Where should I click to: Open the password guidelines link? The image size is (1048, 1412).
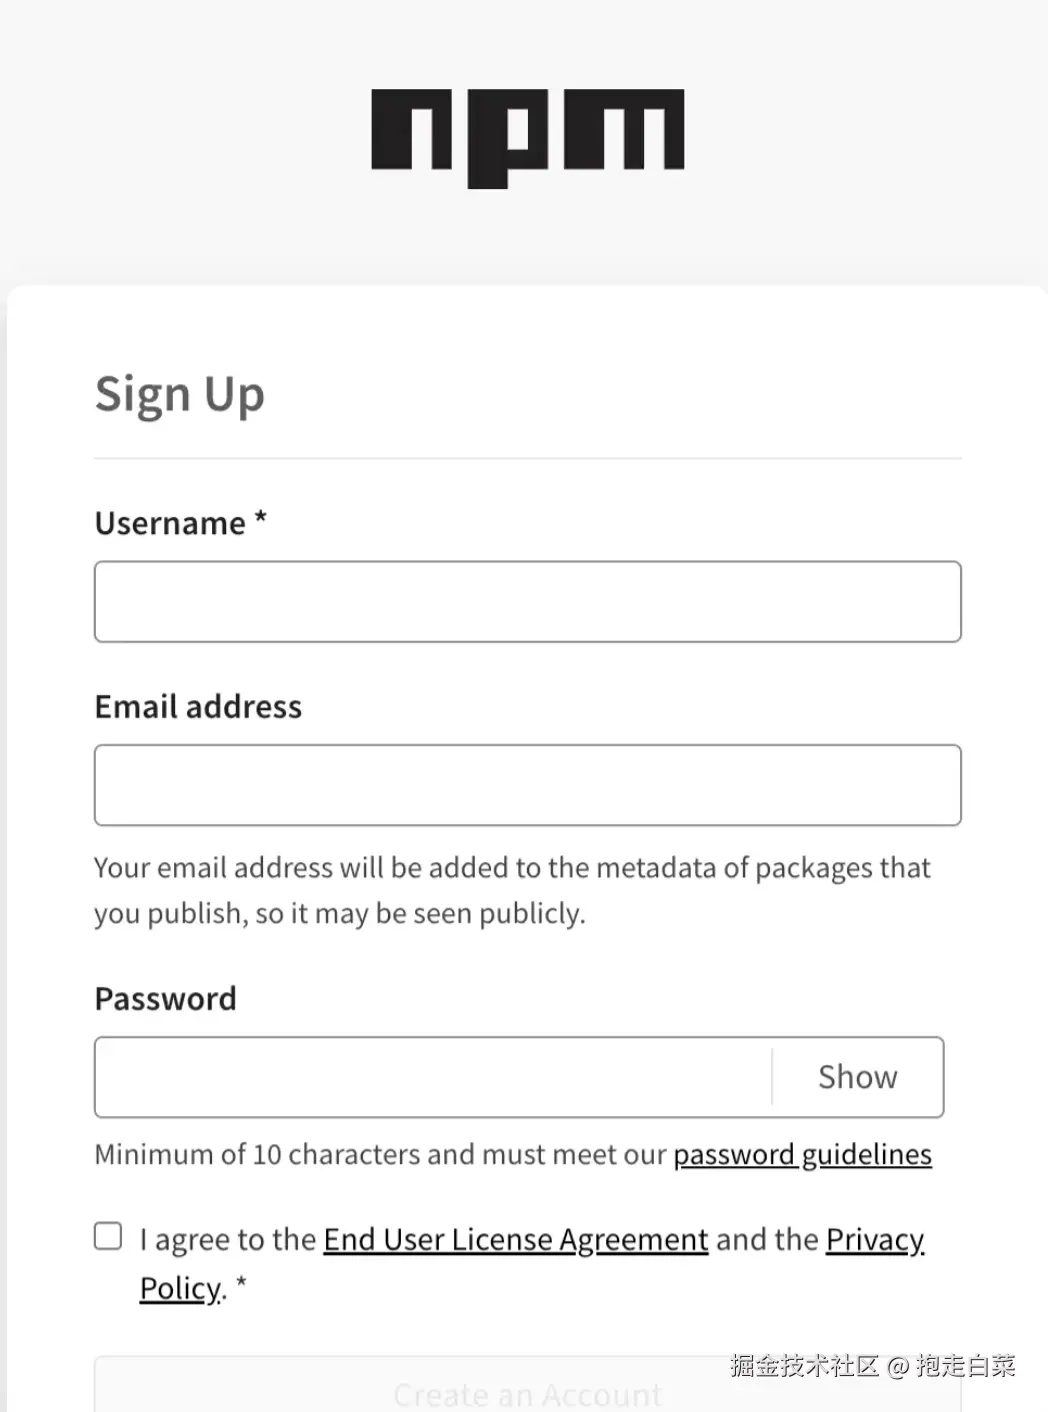802,1154
